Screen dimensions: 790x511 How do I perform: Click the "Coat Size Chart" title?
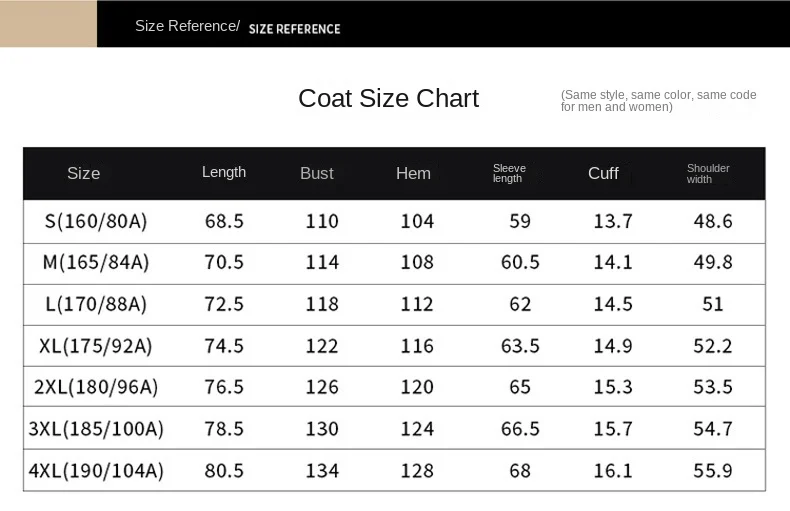pos(388,98)
